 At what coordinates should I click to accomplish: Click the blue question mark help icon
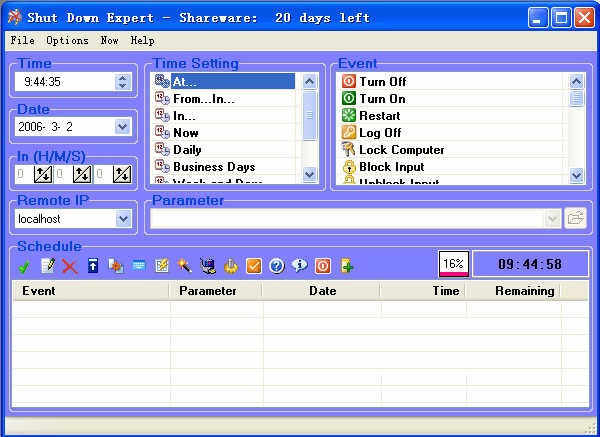pos(277,266)
